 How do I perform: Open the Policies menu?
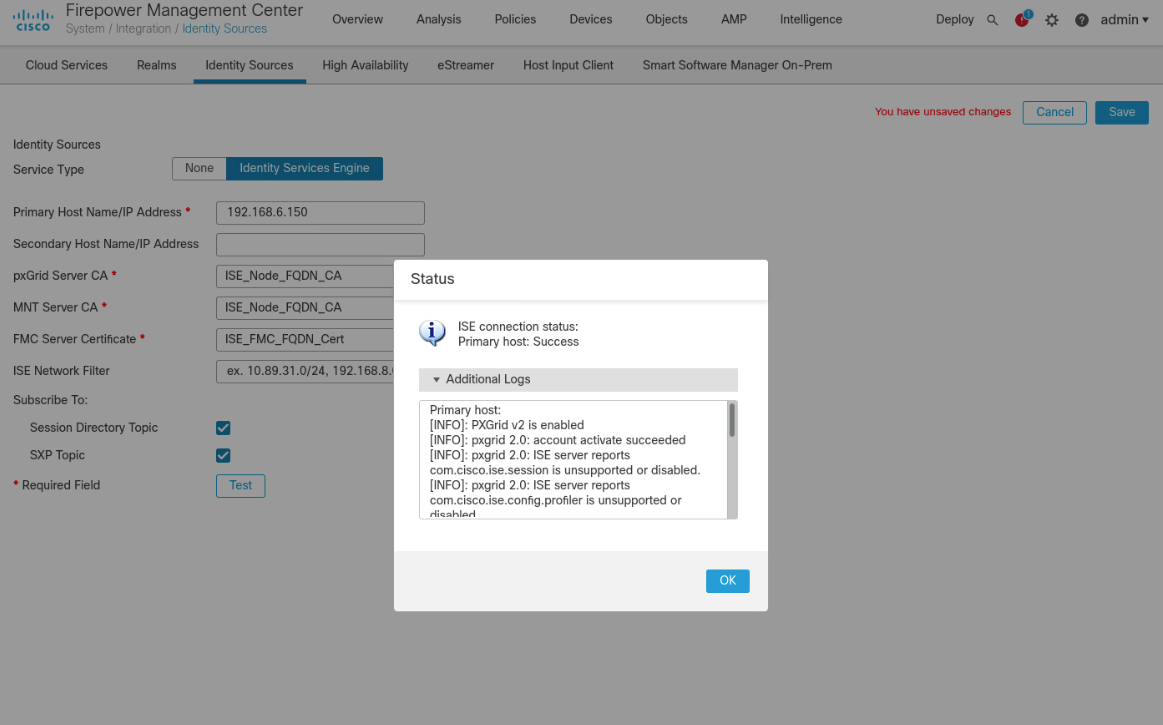point(515,19)
